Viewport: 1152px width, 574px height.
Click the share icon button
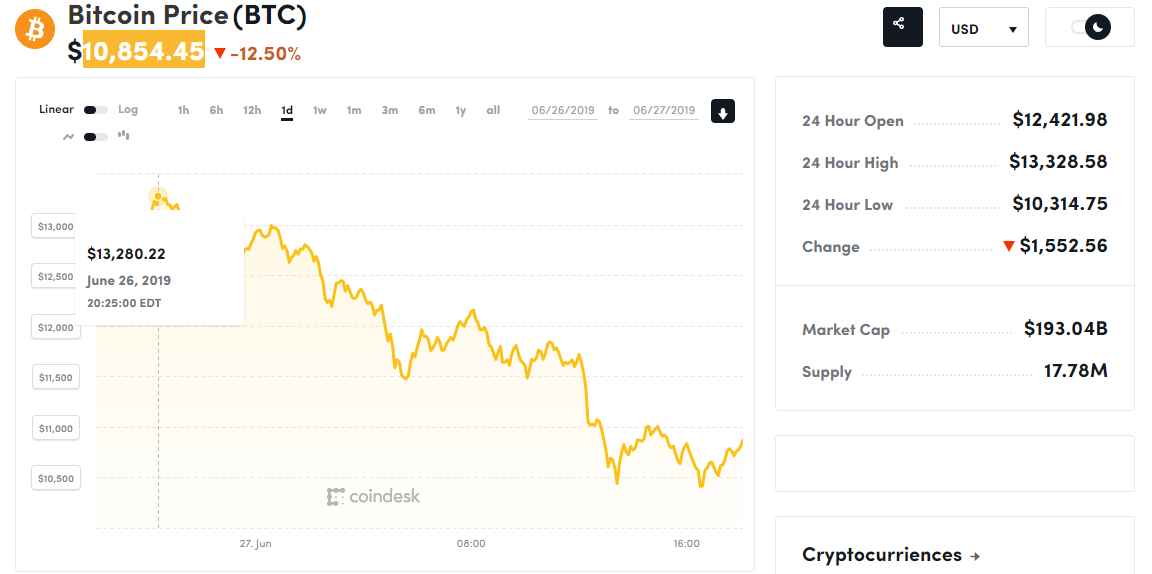[x=902, y=27]
